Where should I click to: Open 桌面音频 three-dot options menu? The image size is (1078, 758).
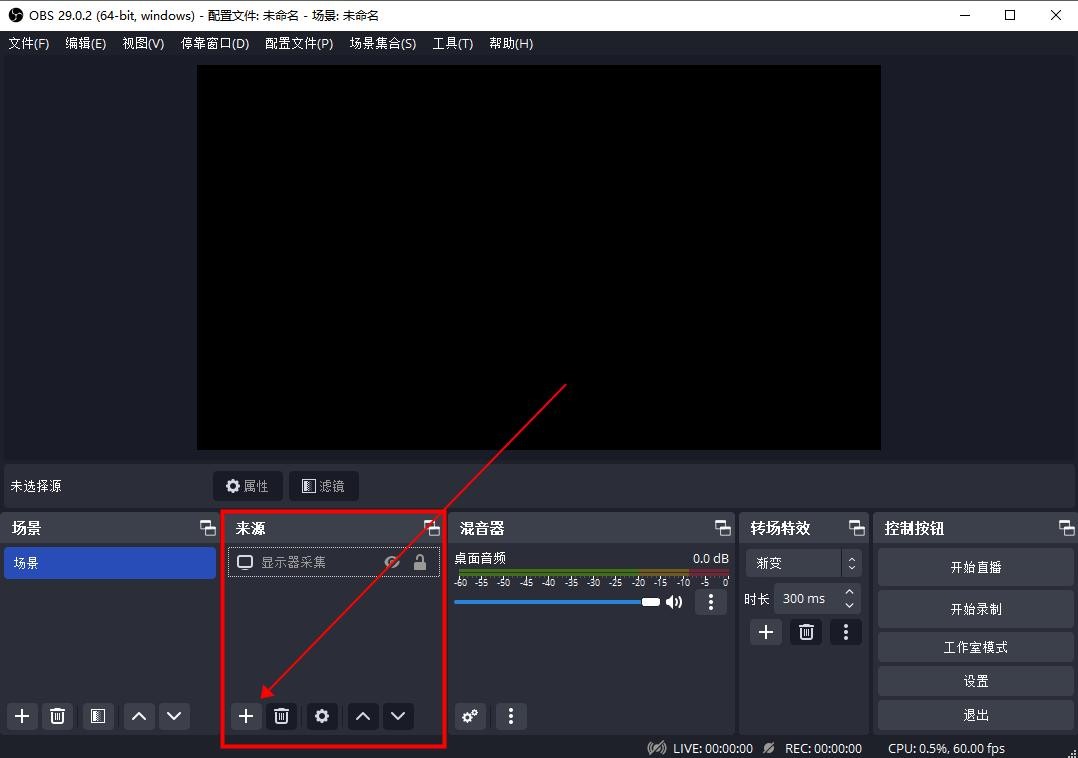tap(710, 602)
